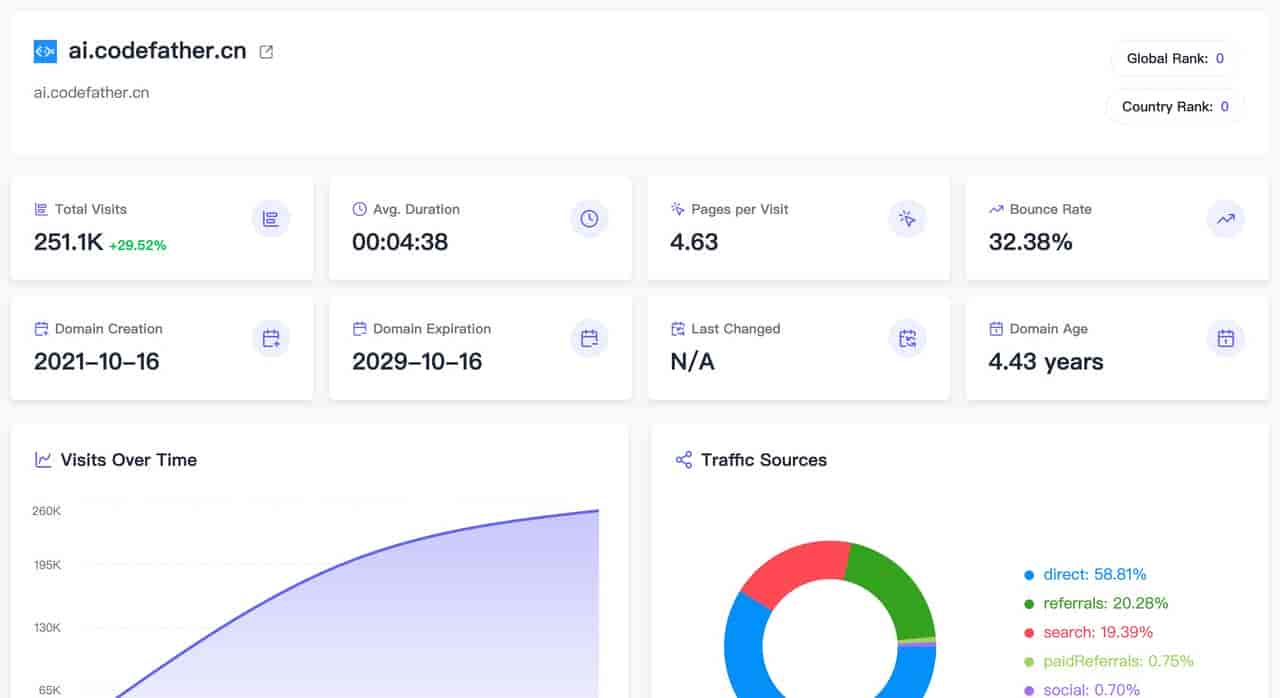
Task: Click the small clock icon left of Avg. Duration
Action: 359,209
